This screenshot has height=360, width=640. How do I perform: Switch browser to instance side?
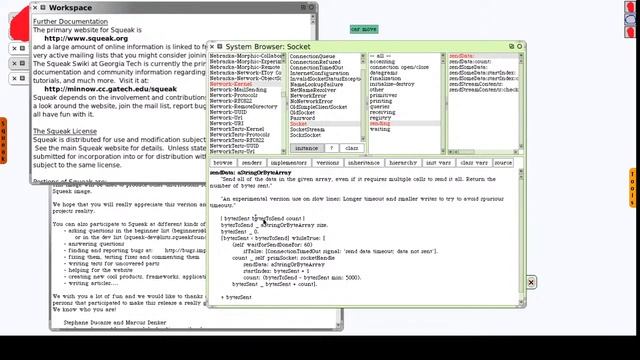click(307, 148)
